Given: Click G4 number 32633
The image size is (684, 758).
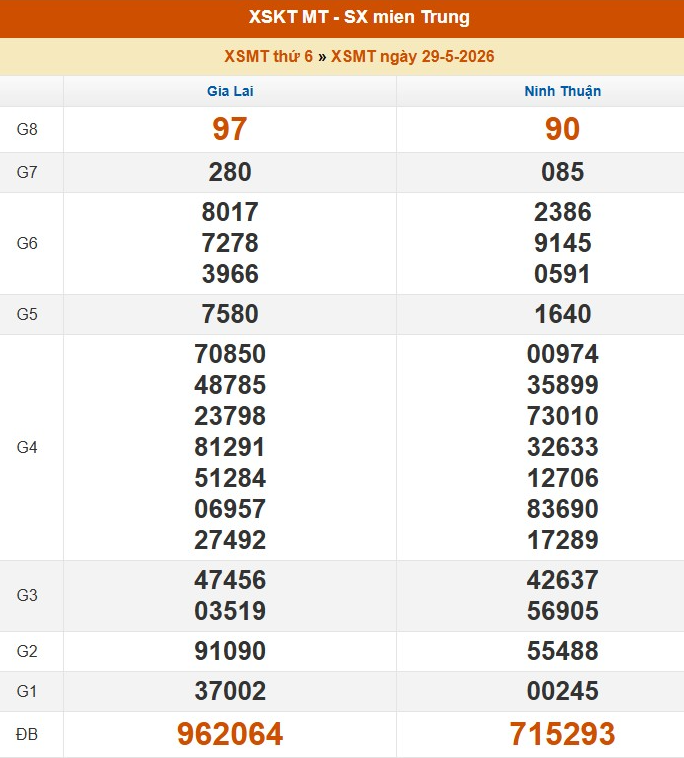Looking at the screenshot, I should (563, 447).
